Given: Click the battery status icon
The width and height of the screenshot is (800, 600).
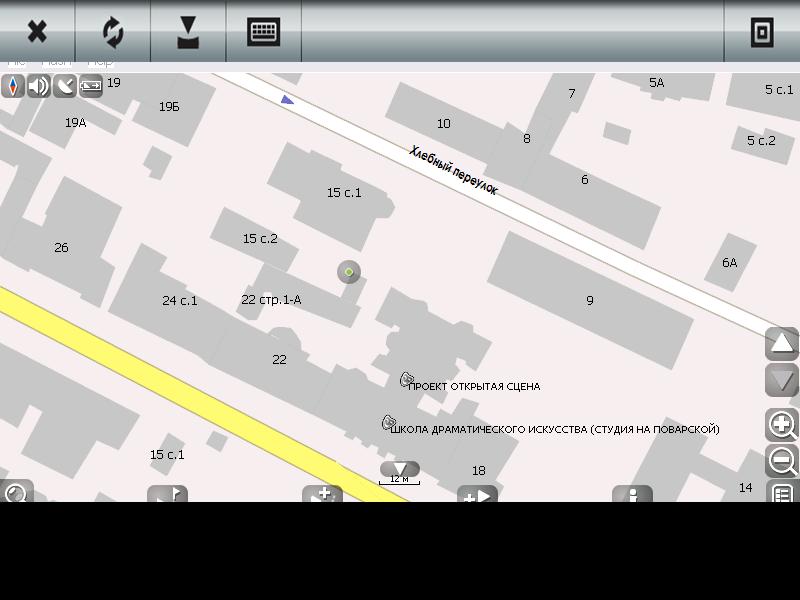Looking at the screenshot, I should pyautogui.click(x=91, y=86).
